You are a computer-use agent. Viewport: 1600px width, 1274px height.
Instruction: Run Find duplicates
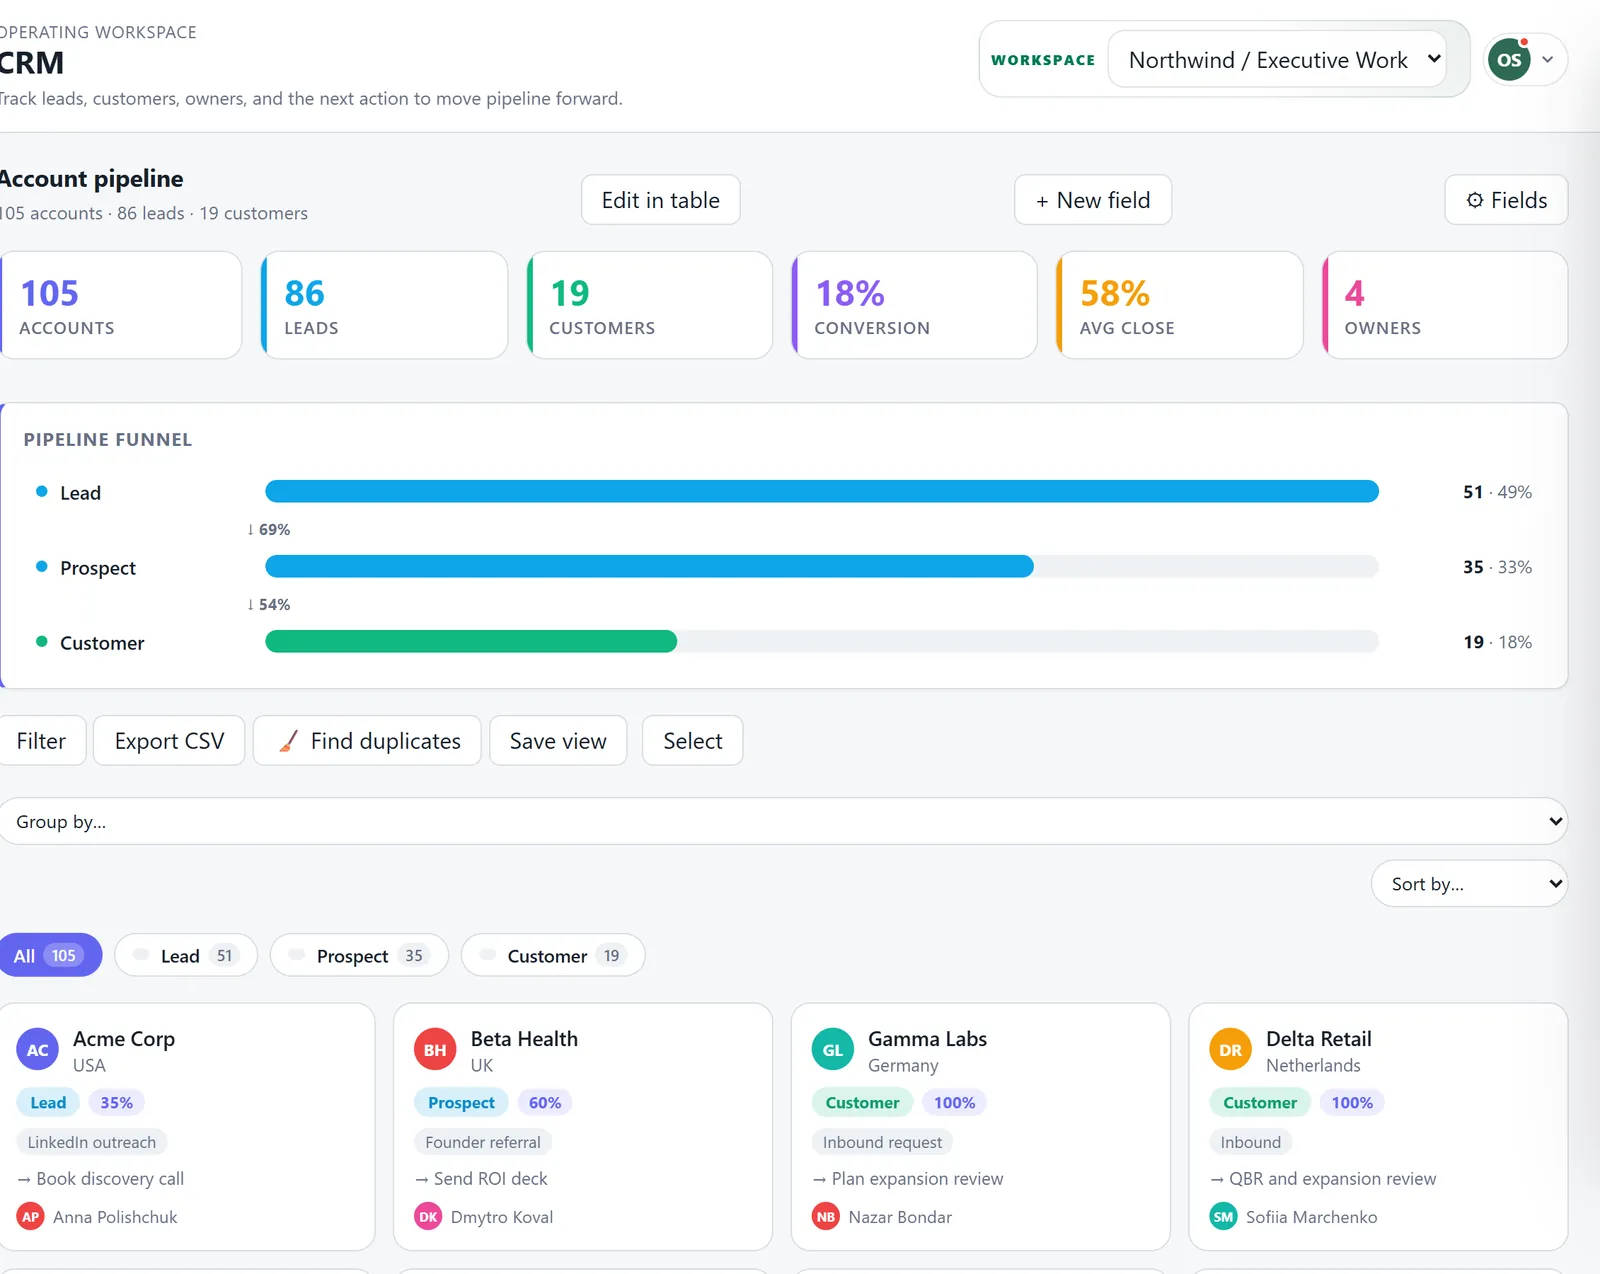(x=367, y=741)
